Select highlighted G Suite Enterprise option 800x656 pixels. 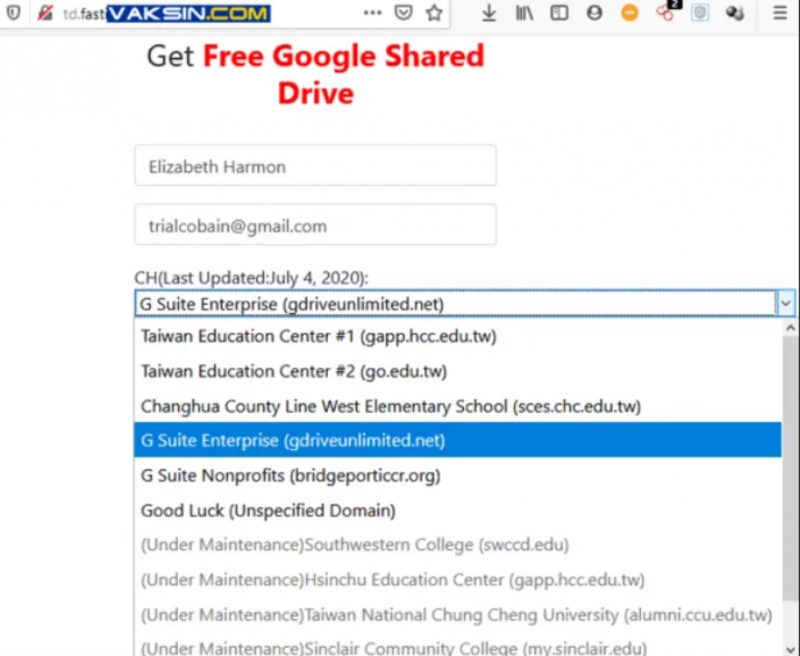click(x=458, y=440)
